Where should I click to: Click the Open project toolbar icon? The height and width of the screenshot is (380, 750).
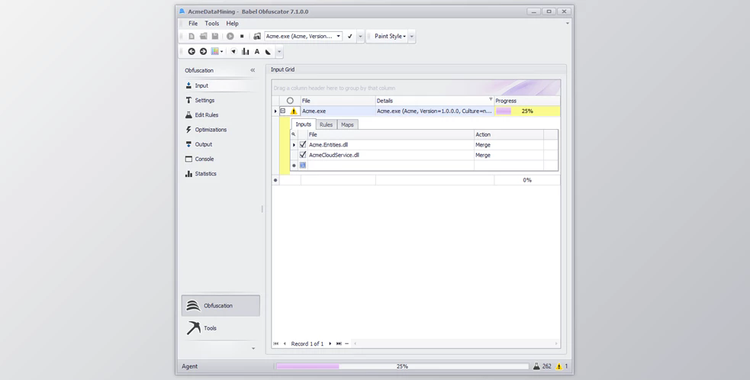203,36
